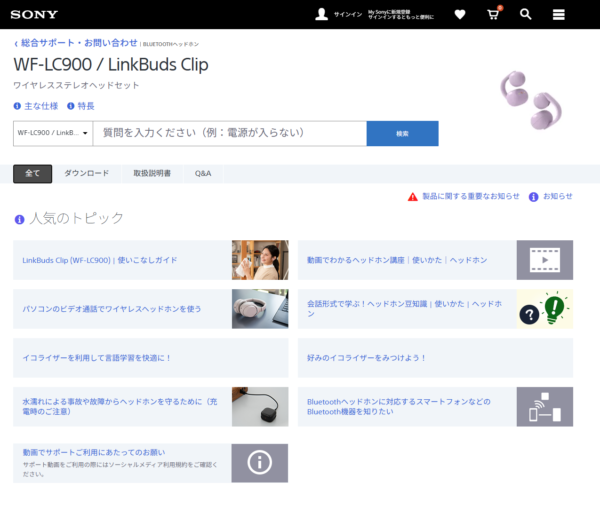Open 動画でサポートご利用にあたってのお願い link
This screenshot has height=506, width=600.
click(94, 452)
